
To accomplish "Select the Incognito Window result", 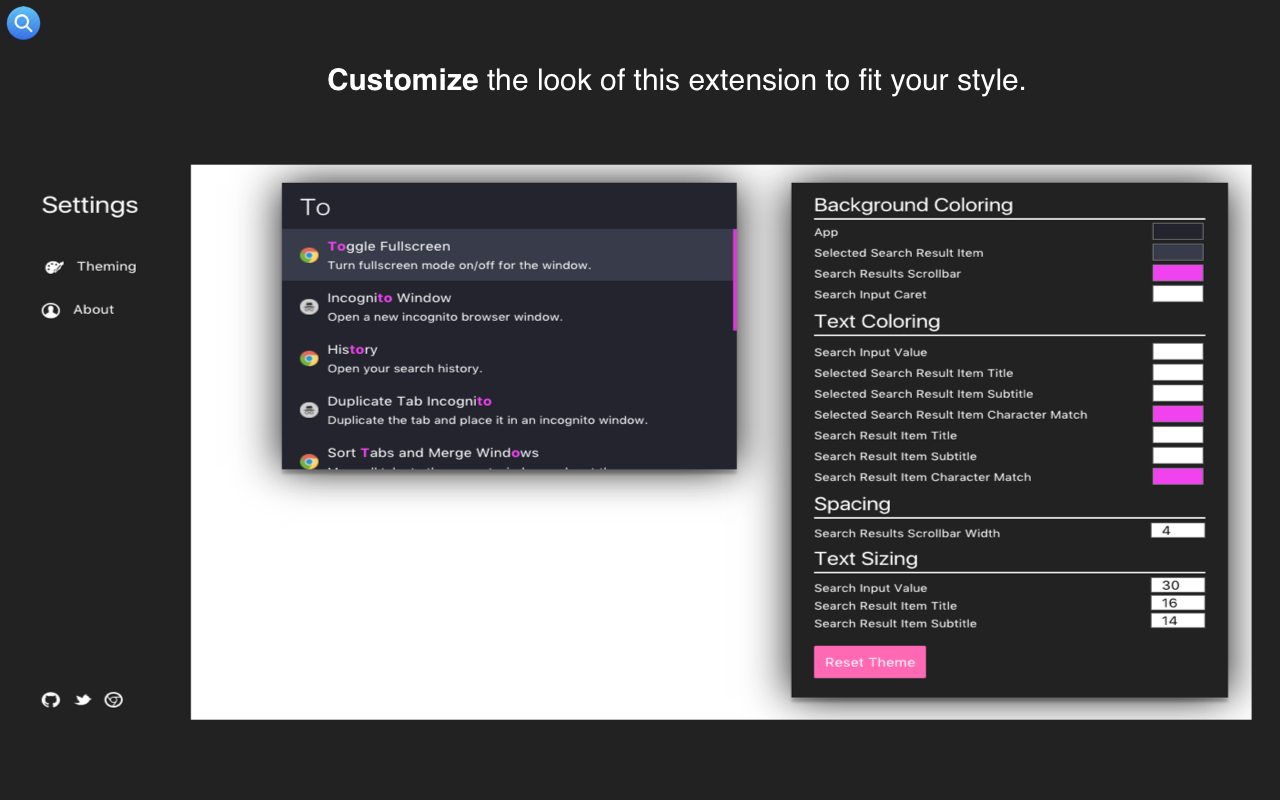I will point(508,307).
